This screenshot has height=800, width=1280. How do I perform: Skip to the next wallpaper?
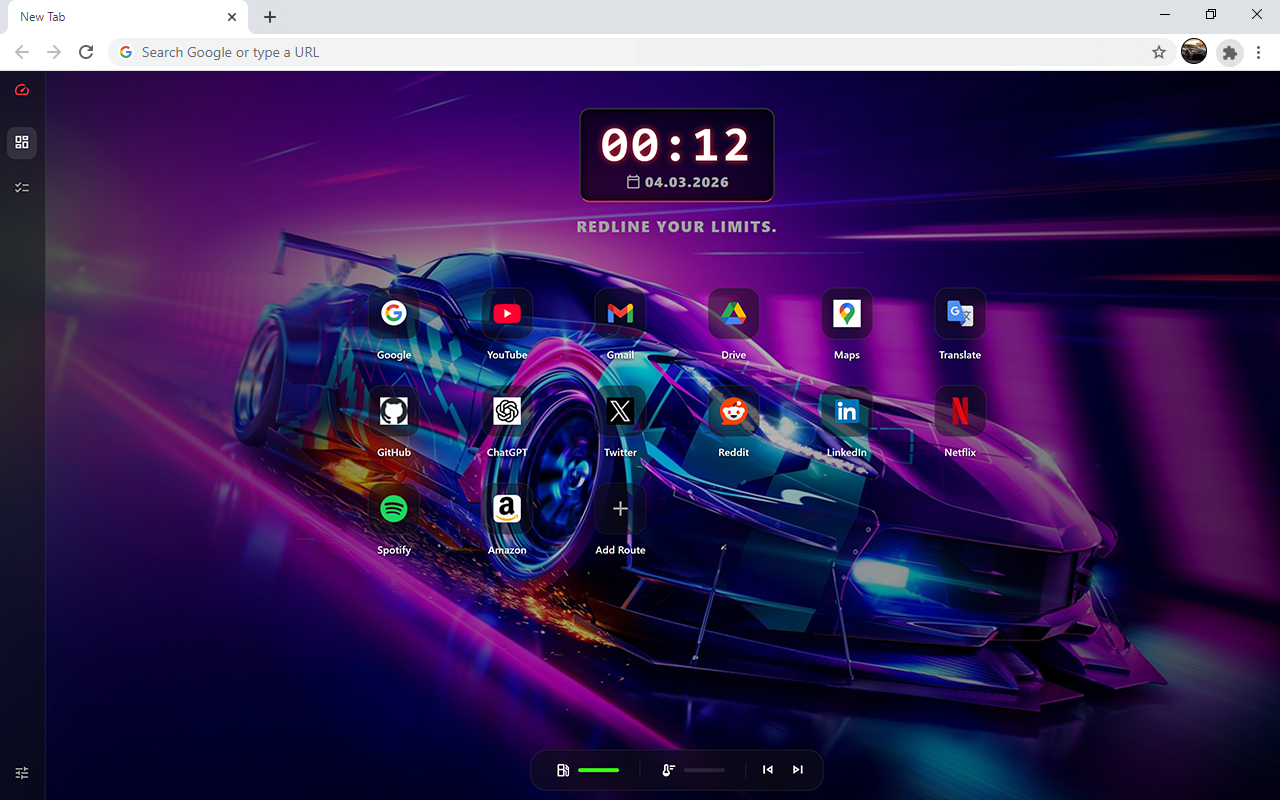pyautogui.click(x=798, y=770)
